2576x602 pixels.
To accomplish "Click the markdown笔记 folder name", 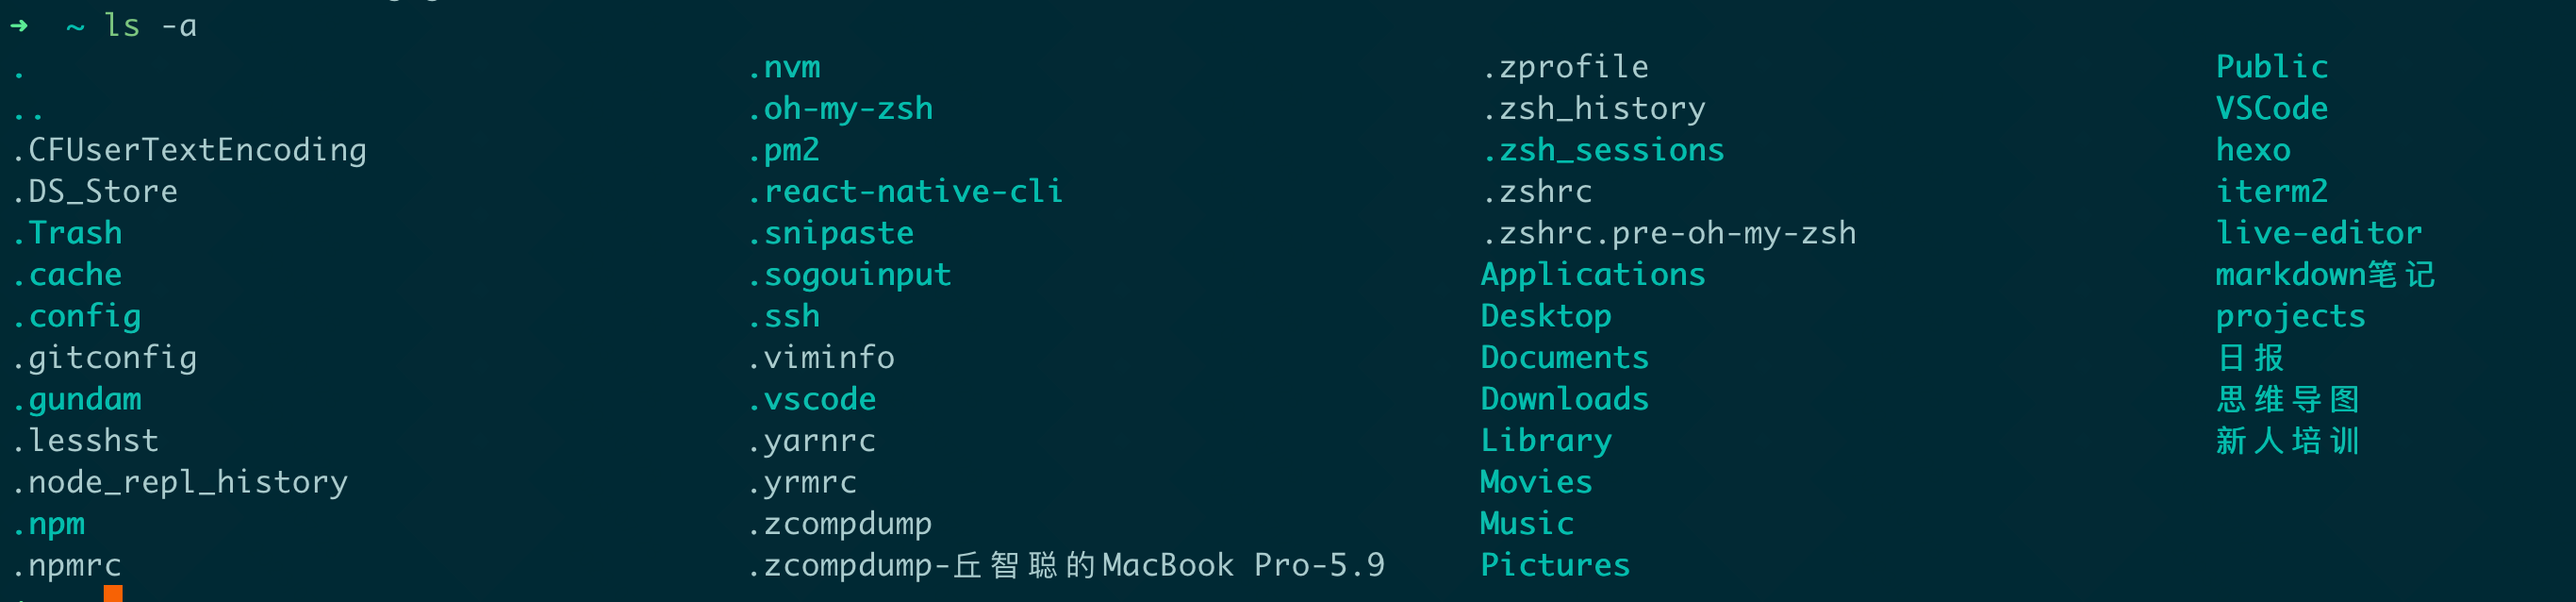I will coord(2324,274).
